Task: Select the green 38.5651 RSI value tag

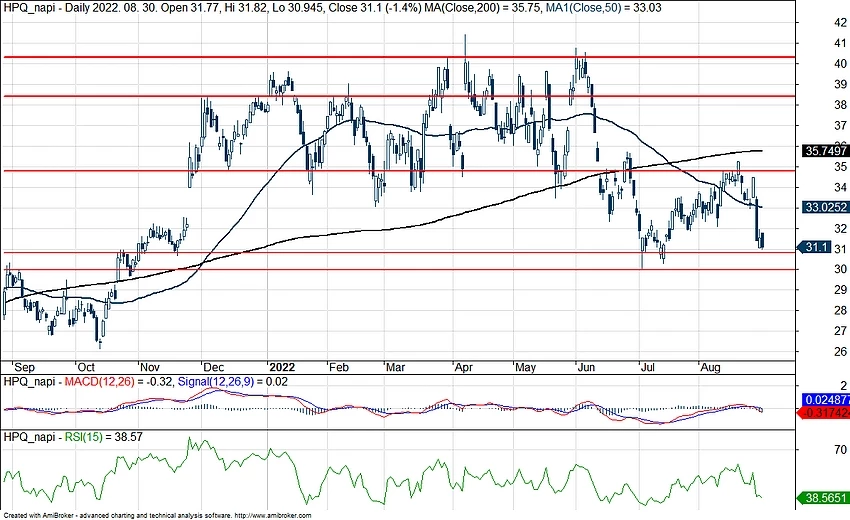Action: 825,497
